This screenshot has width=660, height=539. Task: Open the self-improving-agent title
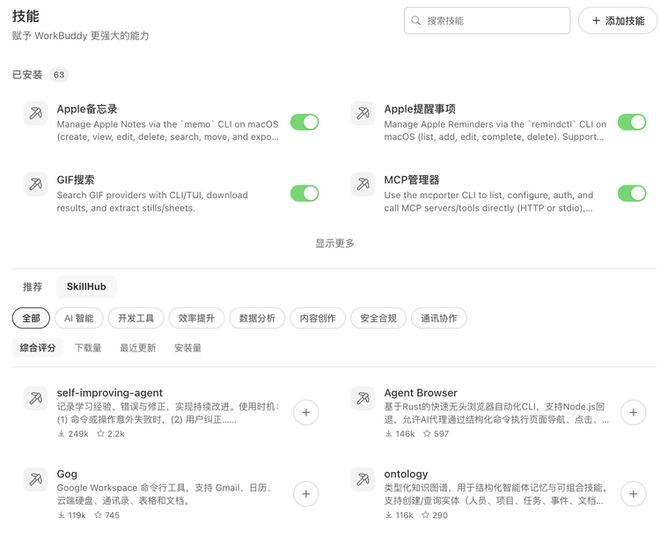[x=109, y=393]
